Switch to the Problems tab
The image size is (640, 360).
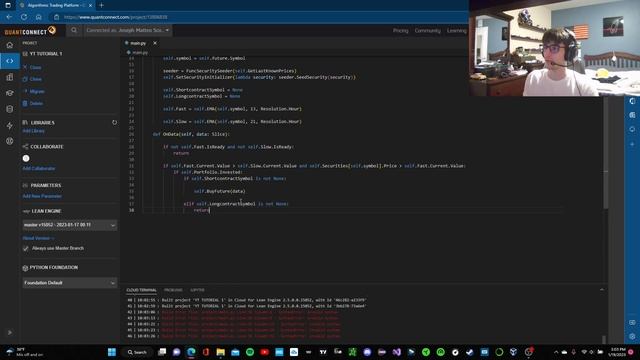173,290
